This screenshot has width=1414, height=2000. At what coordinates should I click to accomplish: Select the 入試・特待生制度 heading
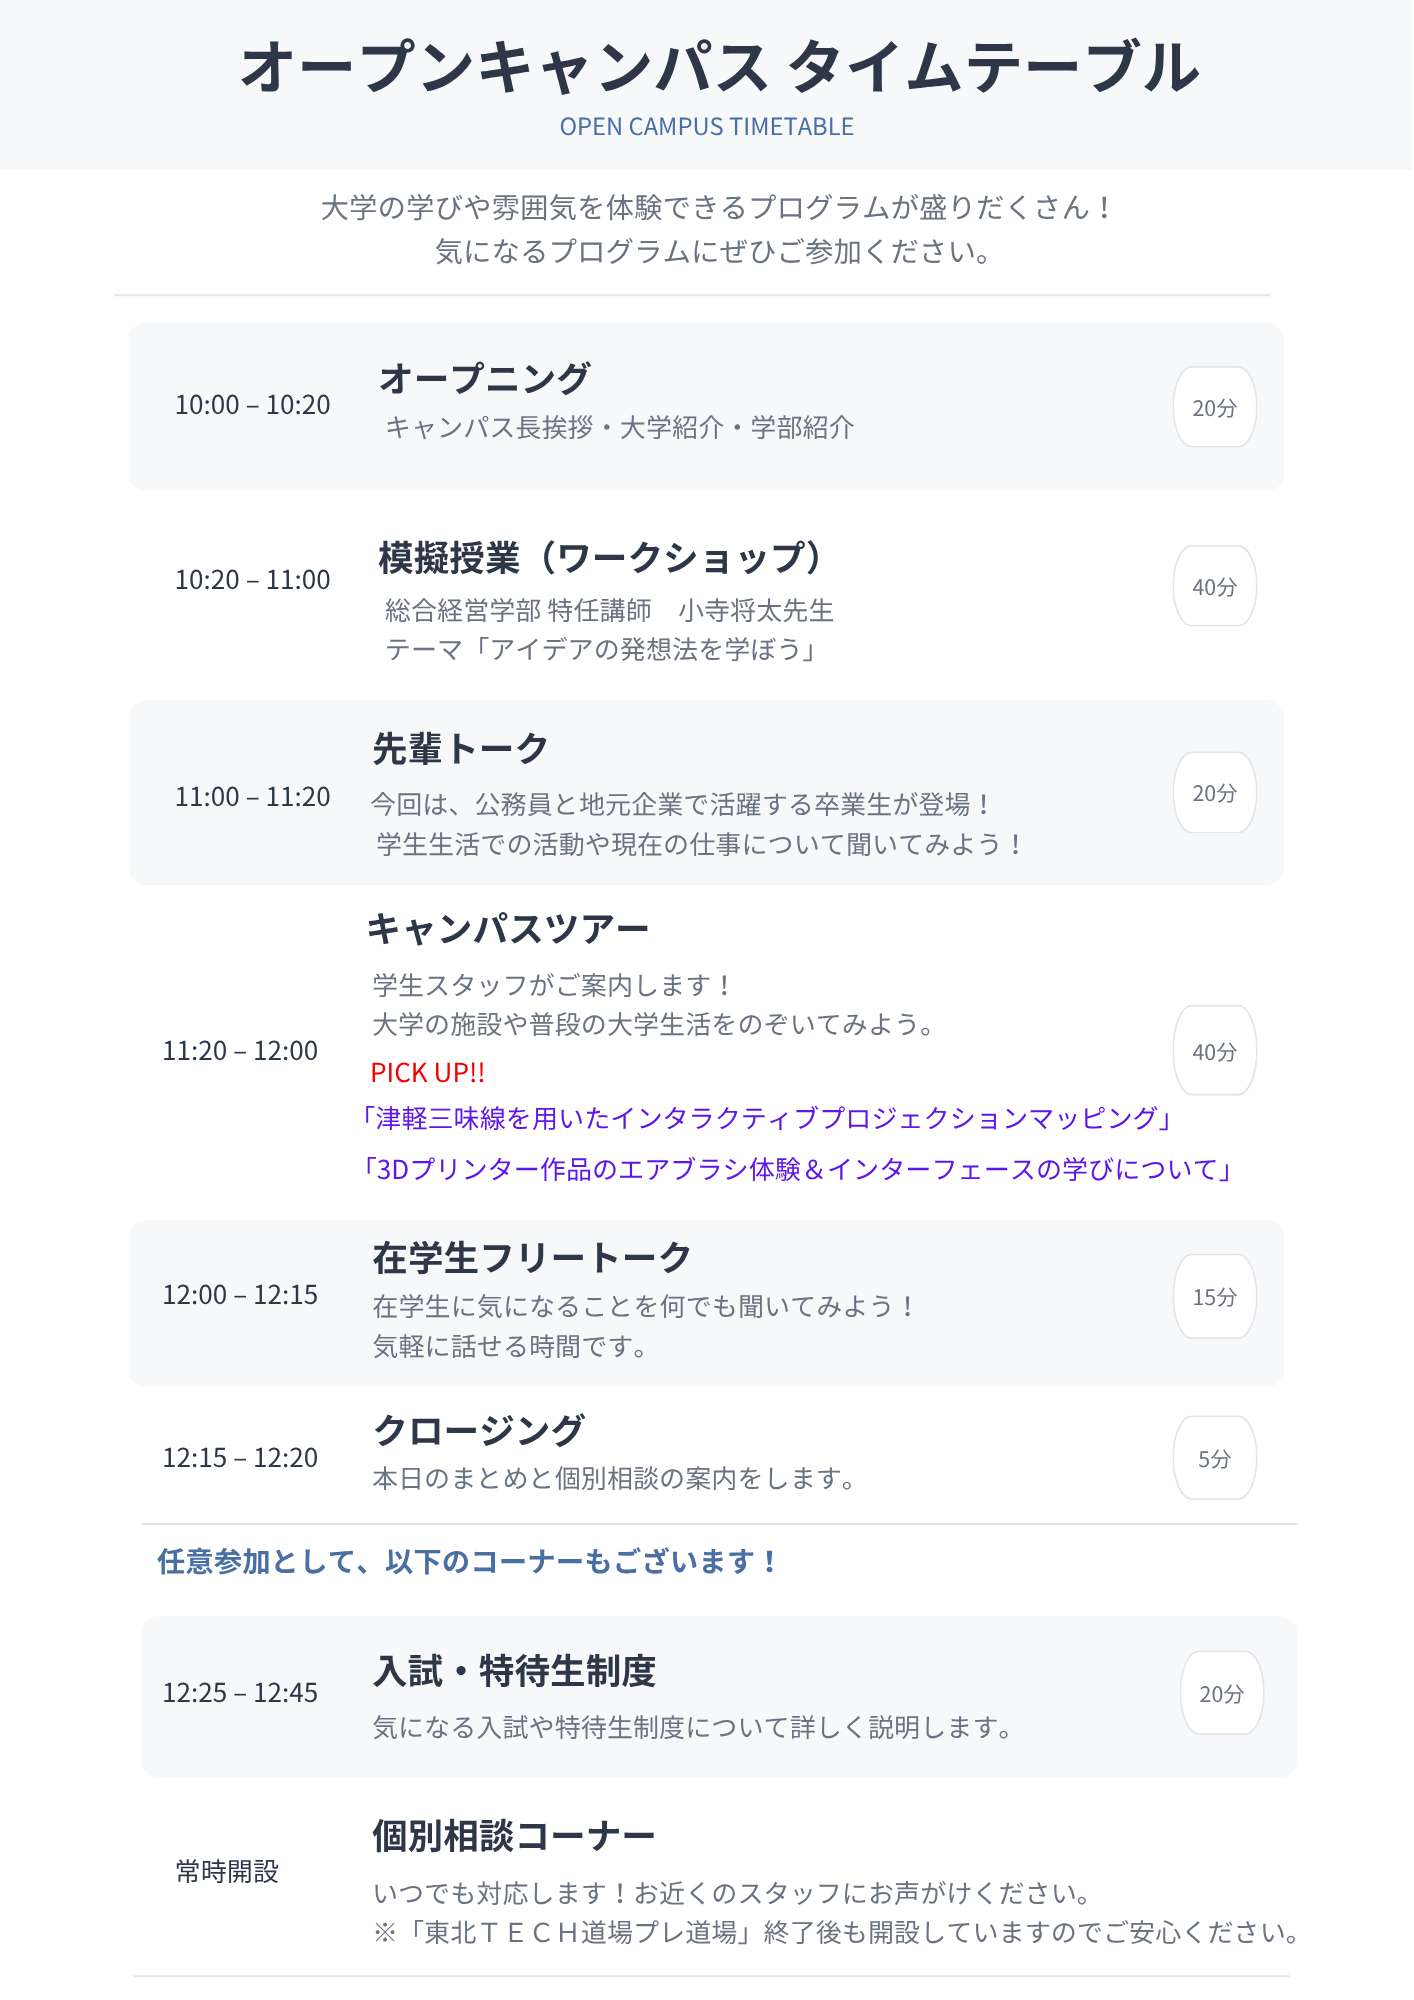(x=515, y=1671)
